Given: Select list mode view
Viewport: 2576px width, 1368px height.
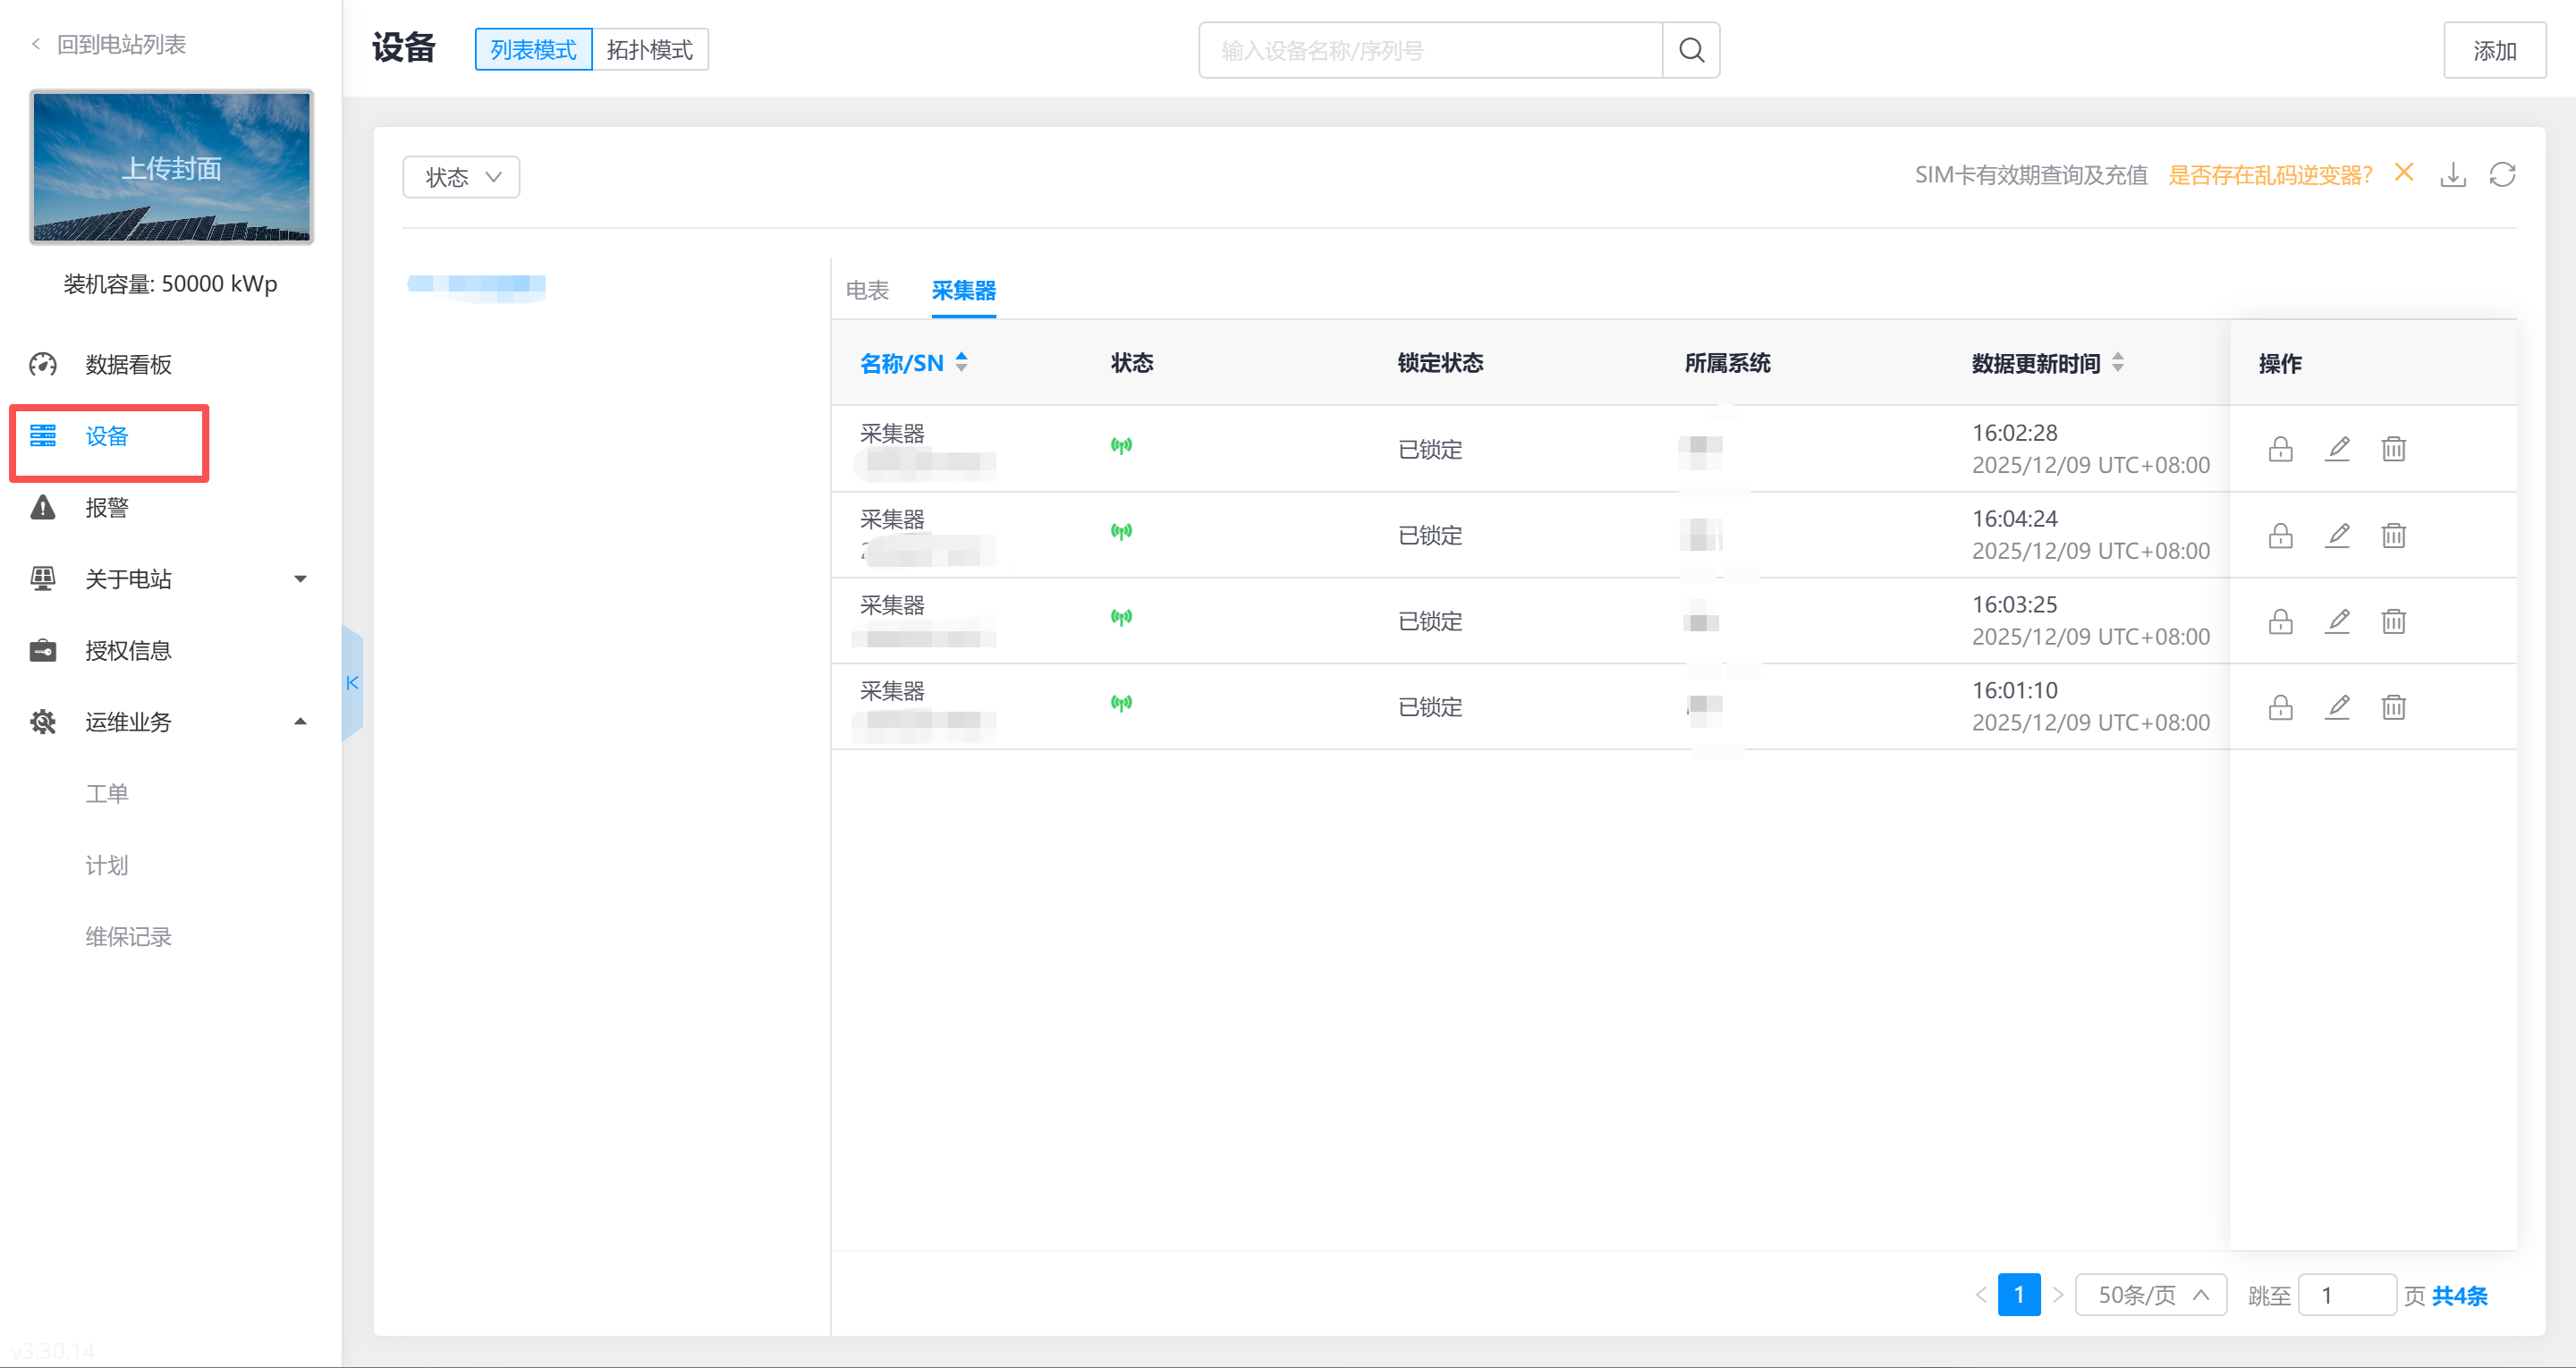Looking at the screenshot, I should 533,50.
